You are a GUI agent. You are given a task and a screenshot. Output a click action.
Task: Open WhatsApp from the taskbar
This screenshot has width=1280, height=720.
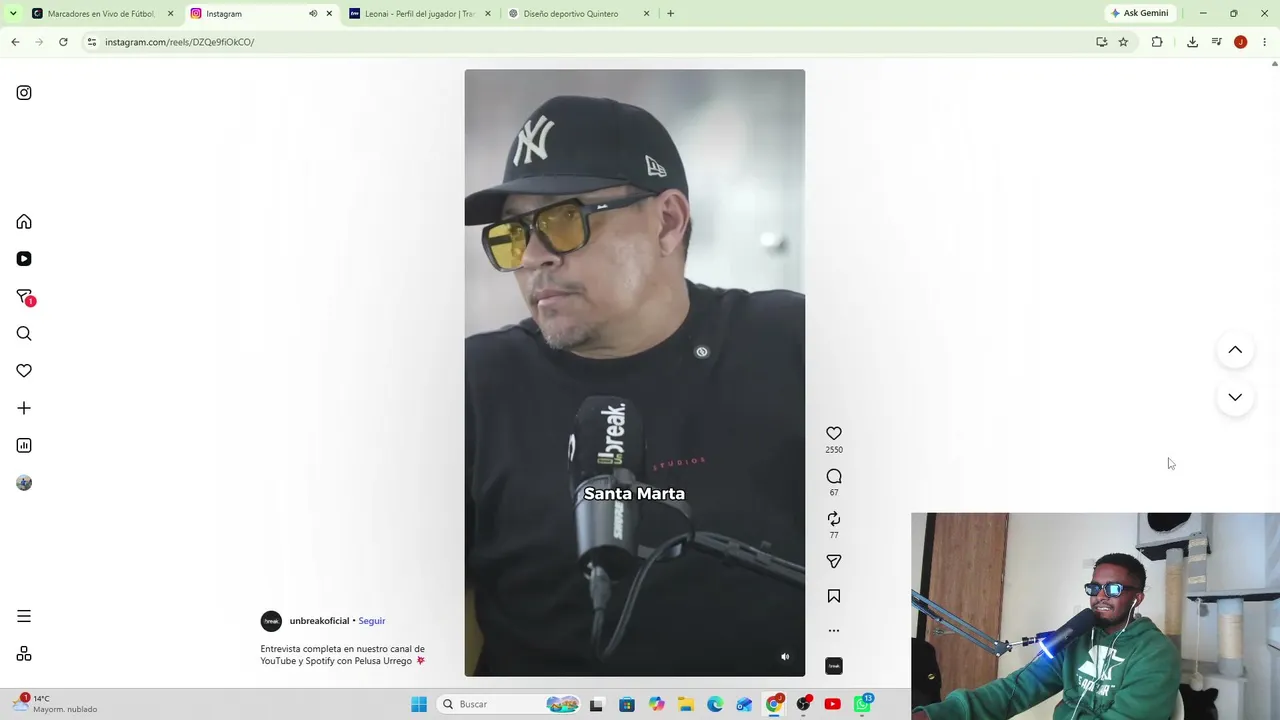[x=862, y=704]
